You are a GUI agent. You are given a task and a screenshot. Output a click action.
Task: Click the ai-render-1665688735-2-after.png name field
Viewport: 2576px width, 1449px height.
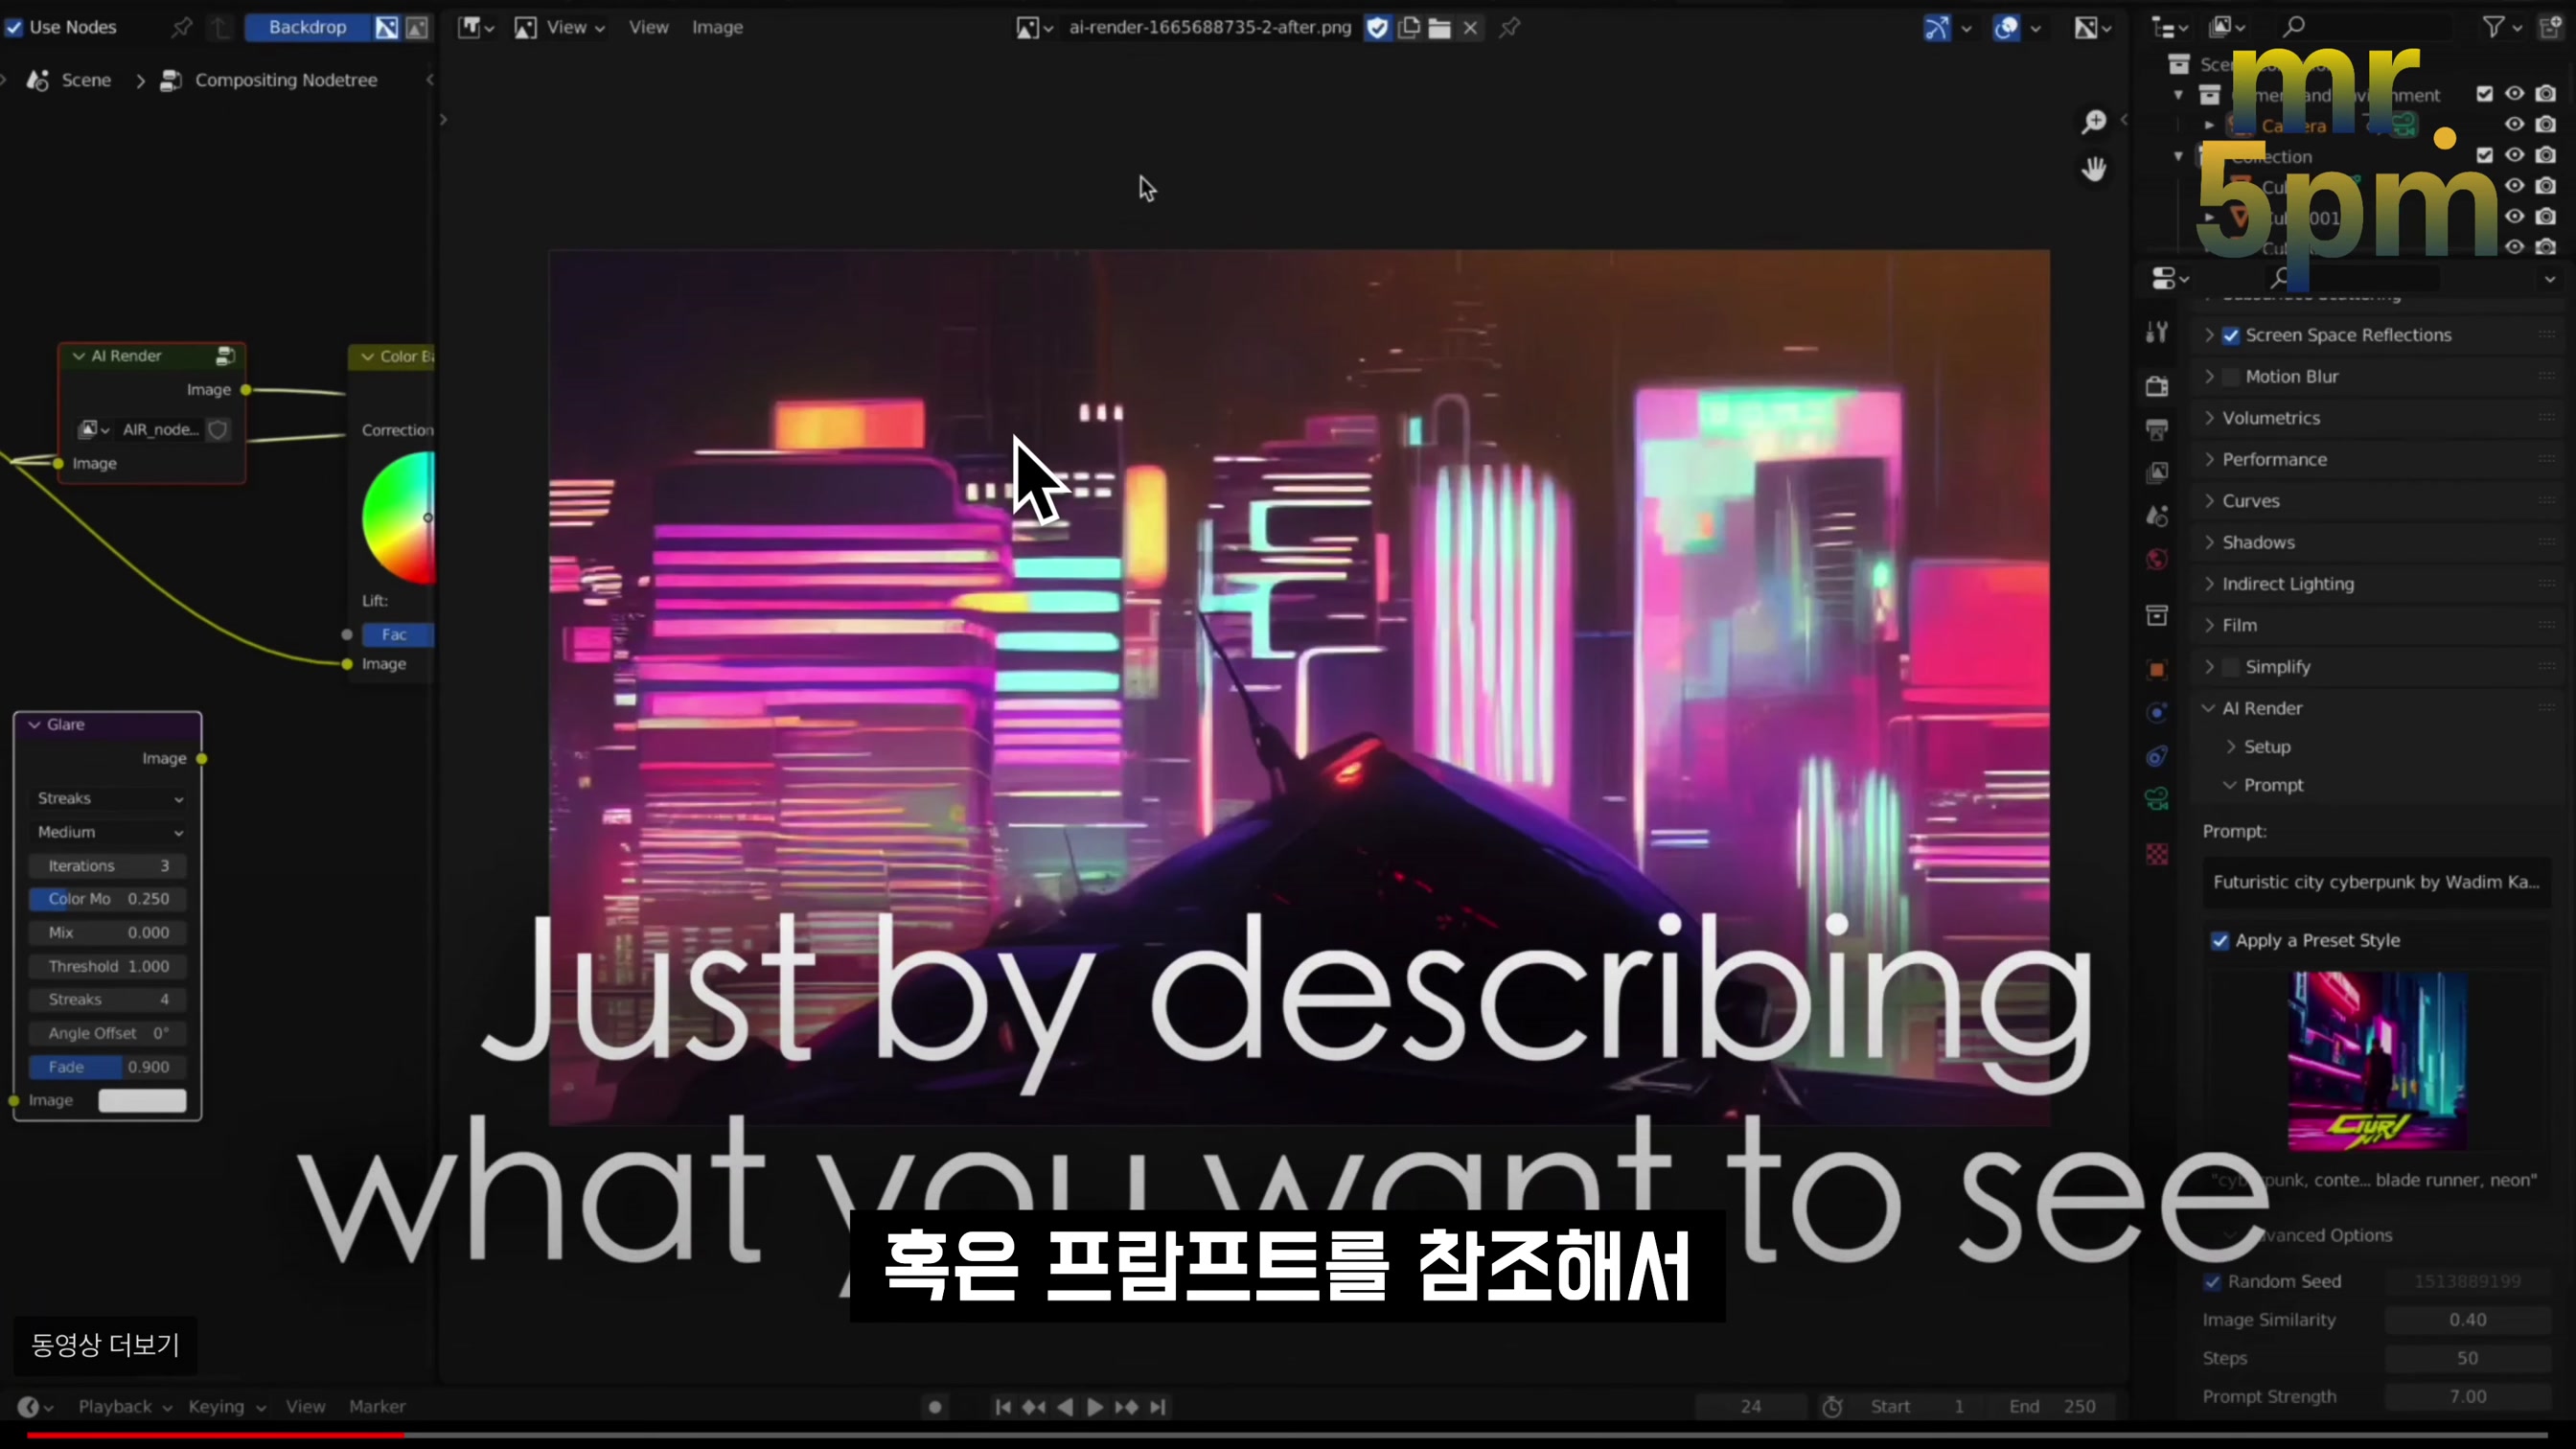[x=1209, y=27]
